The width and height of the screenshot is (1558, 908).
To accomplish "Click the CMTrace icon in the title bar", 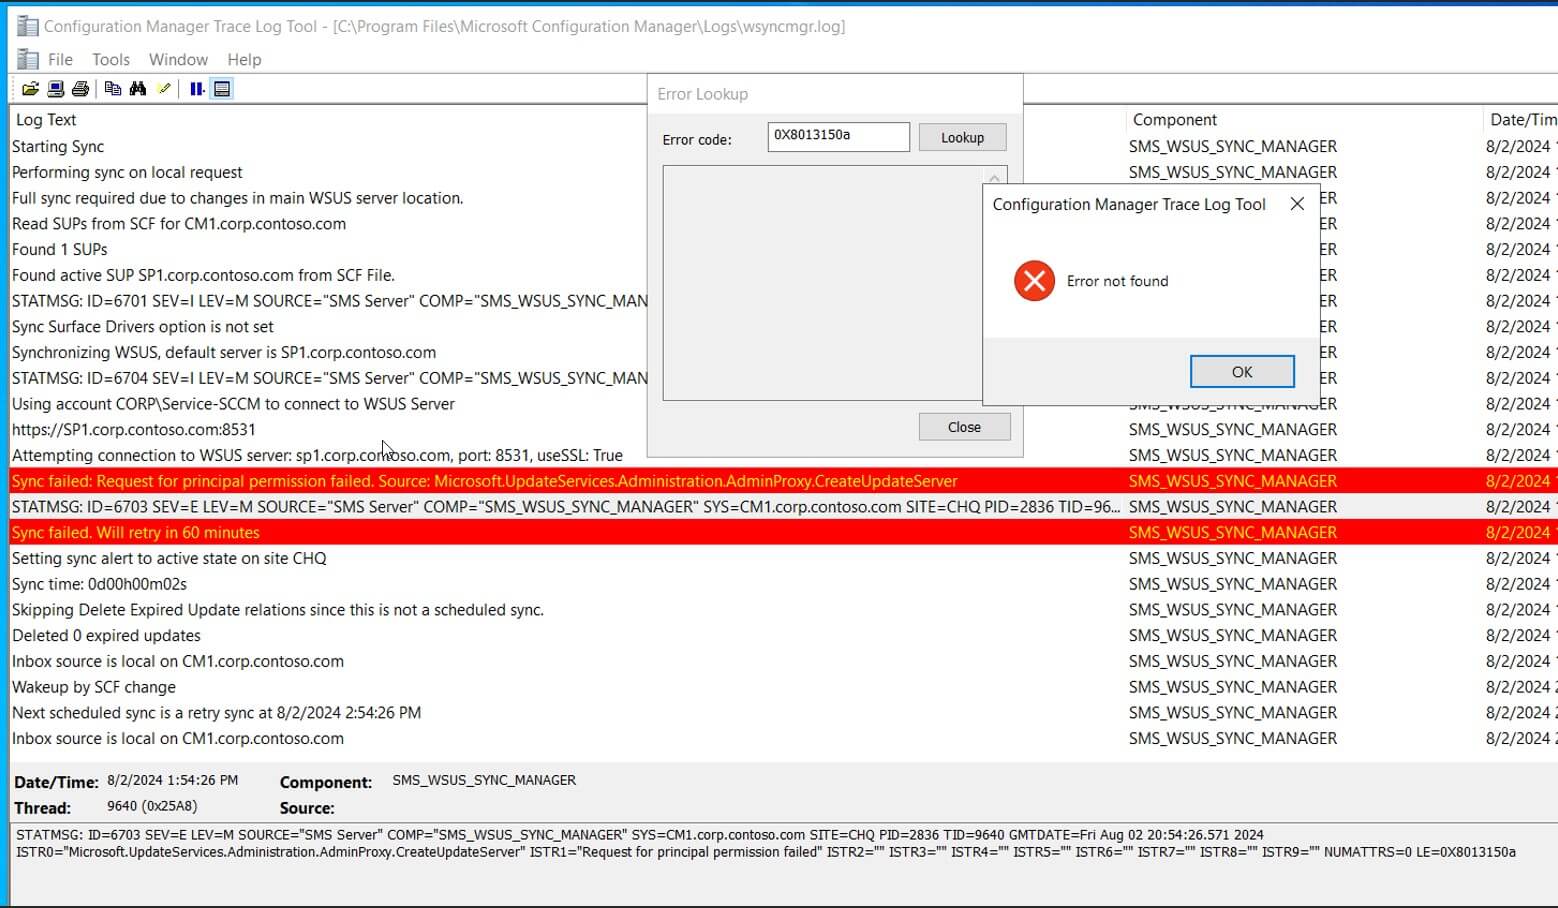I will click(x=28, y=26).
